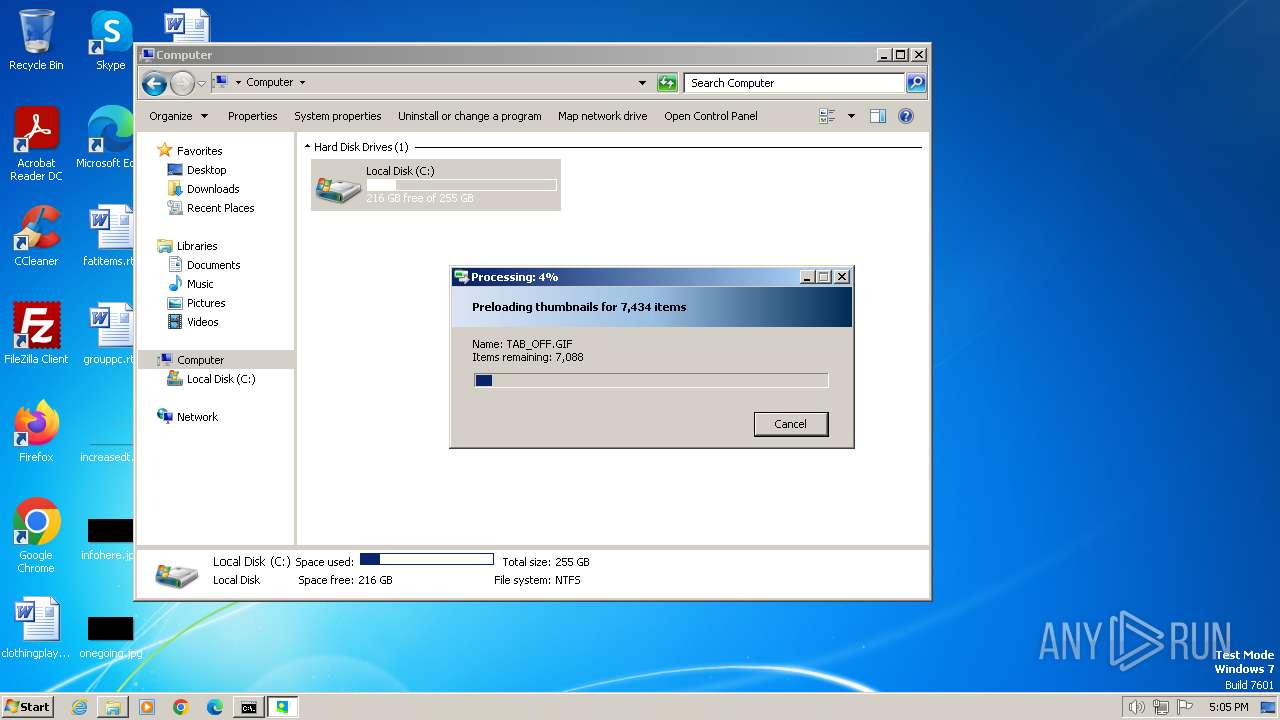The height and width of the screenshot is (720, 1280).
Task: Open FileZilla Client shortcut
Action: click(36, 334)
